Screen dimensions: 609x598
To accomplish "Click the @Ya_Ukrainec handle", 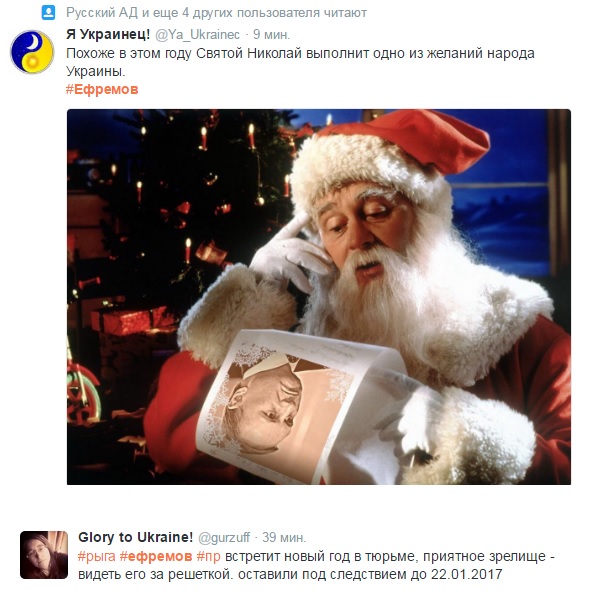I will pyautogui.click(x=198, y=35).
